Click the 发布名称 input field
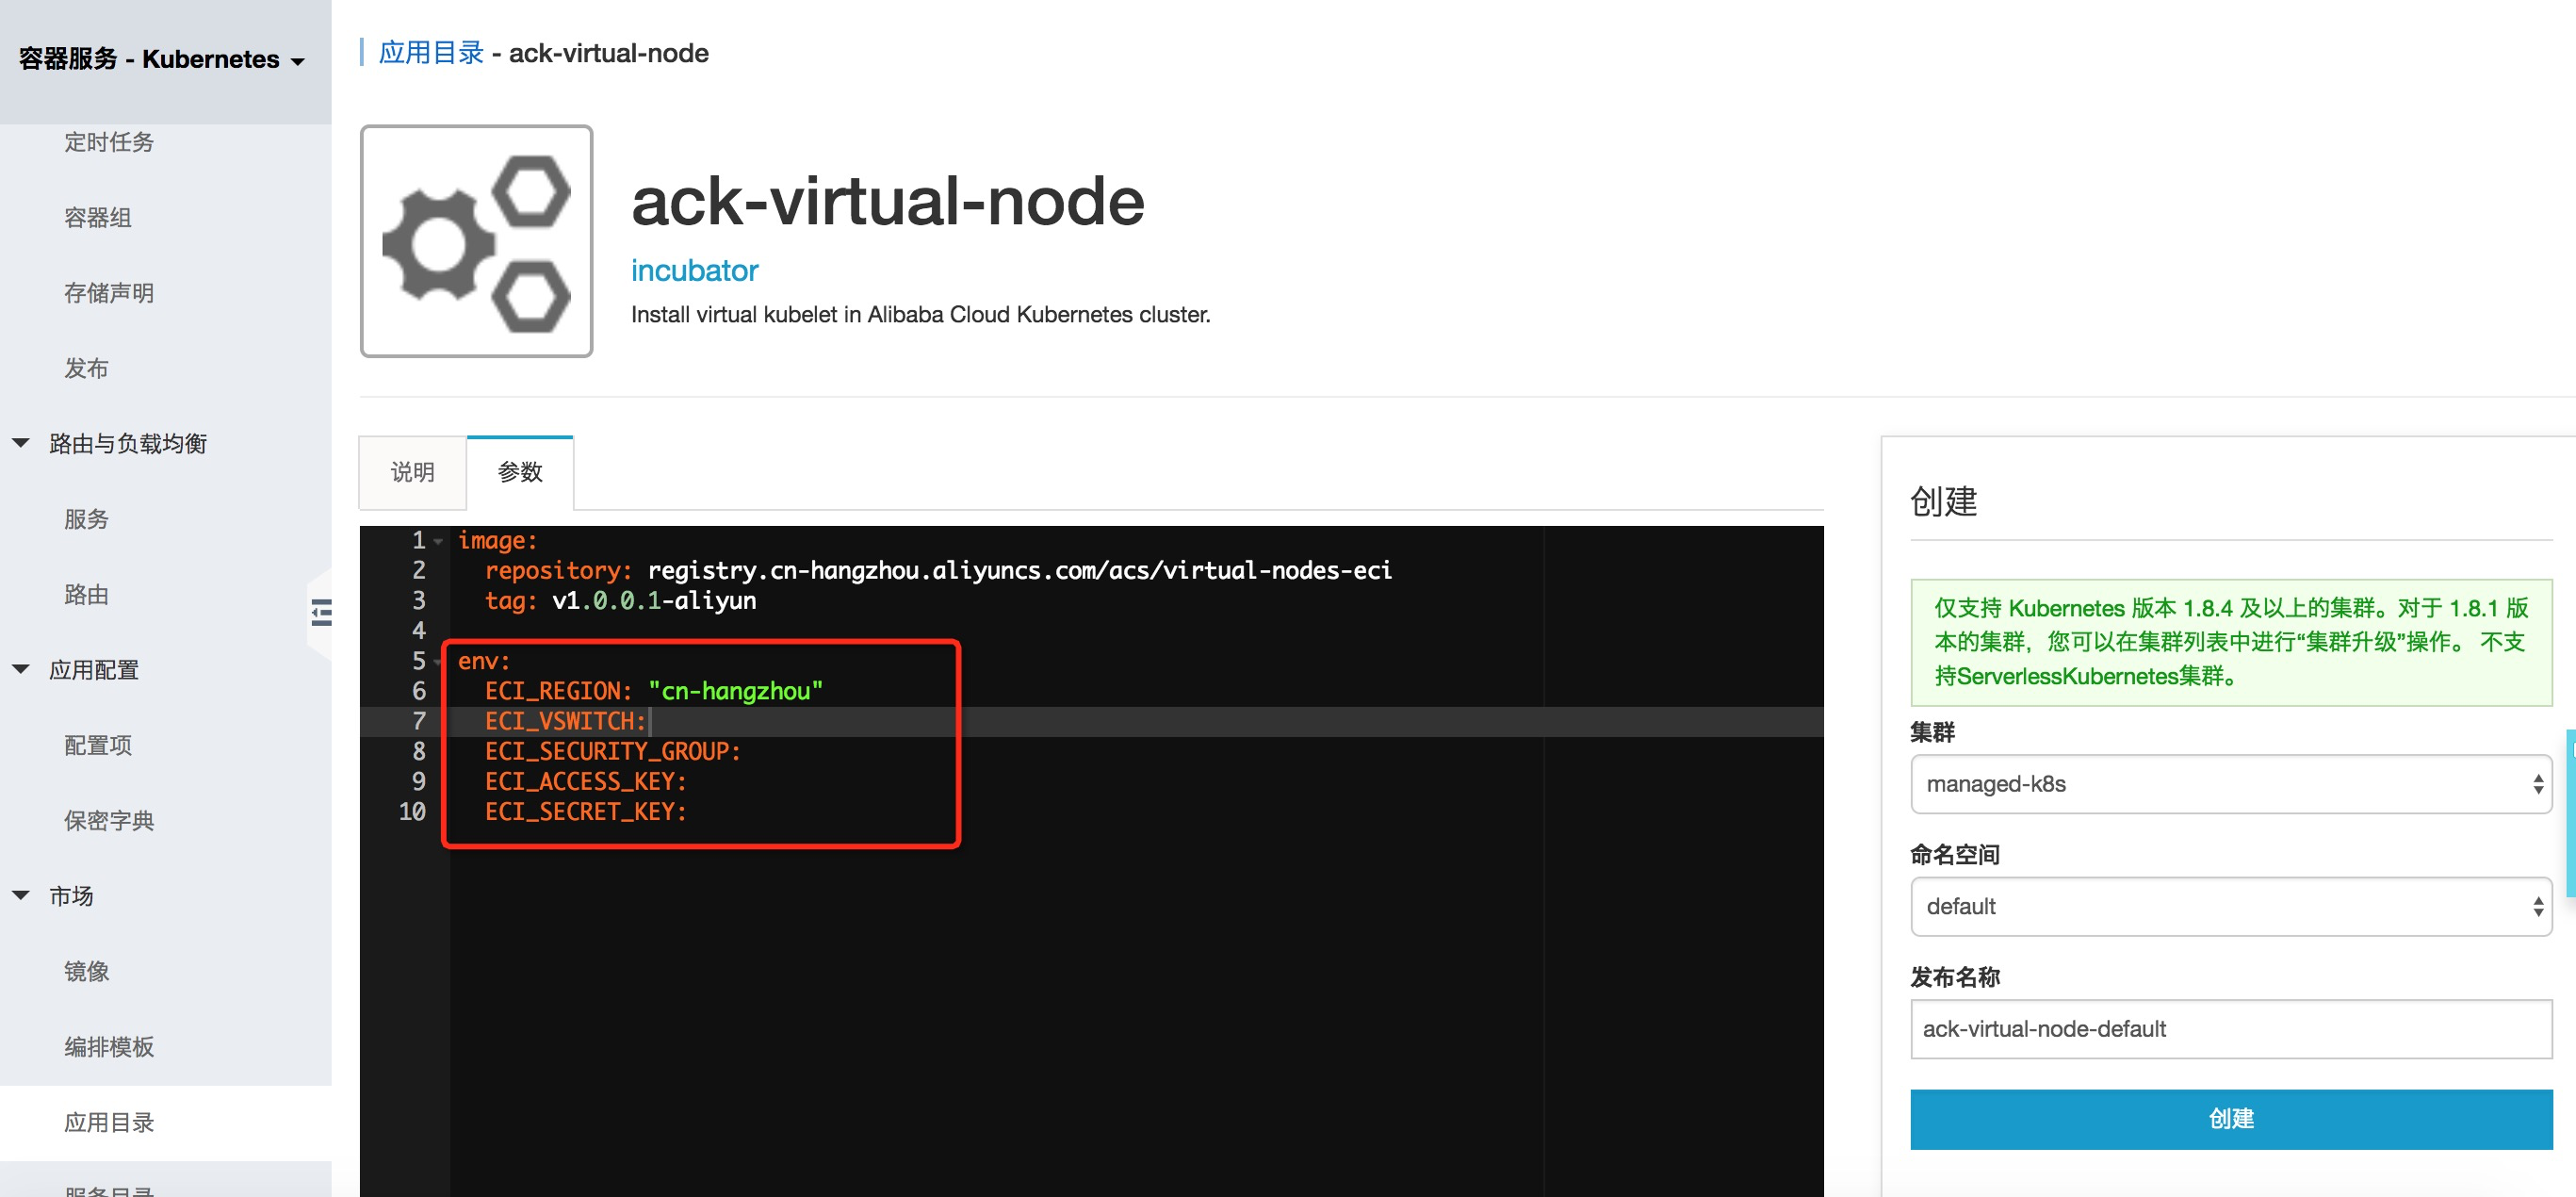The height and width of the screenshot is (1197, 2576). 2230,1029
